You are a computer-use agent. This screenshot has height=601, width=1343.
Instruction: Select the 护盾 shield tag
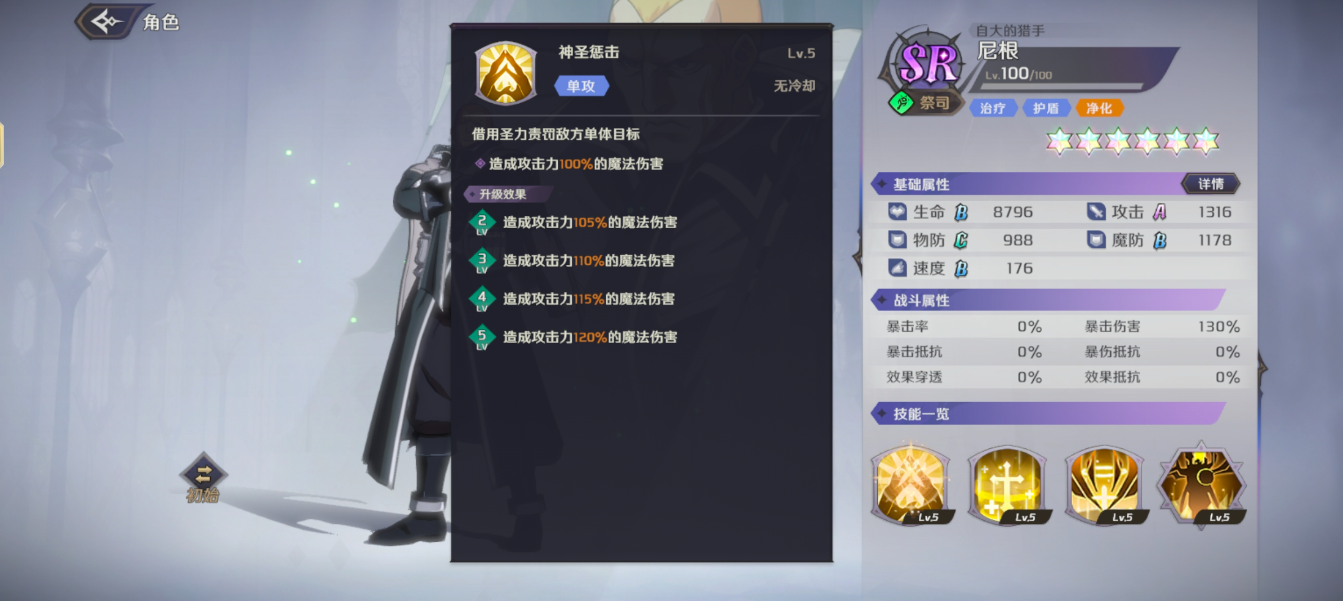[x=1046, y=108]
